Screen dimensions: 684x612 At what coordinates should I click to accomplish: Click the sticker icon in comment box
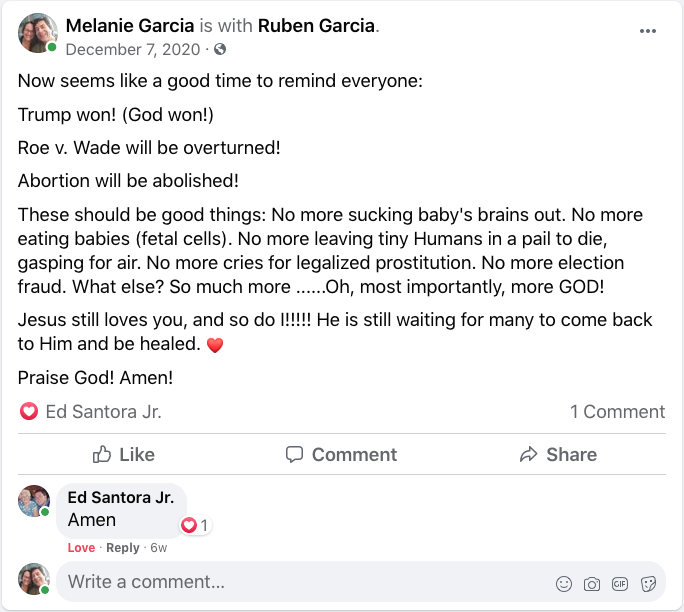pyautogui.click(x=647, y=583)
